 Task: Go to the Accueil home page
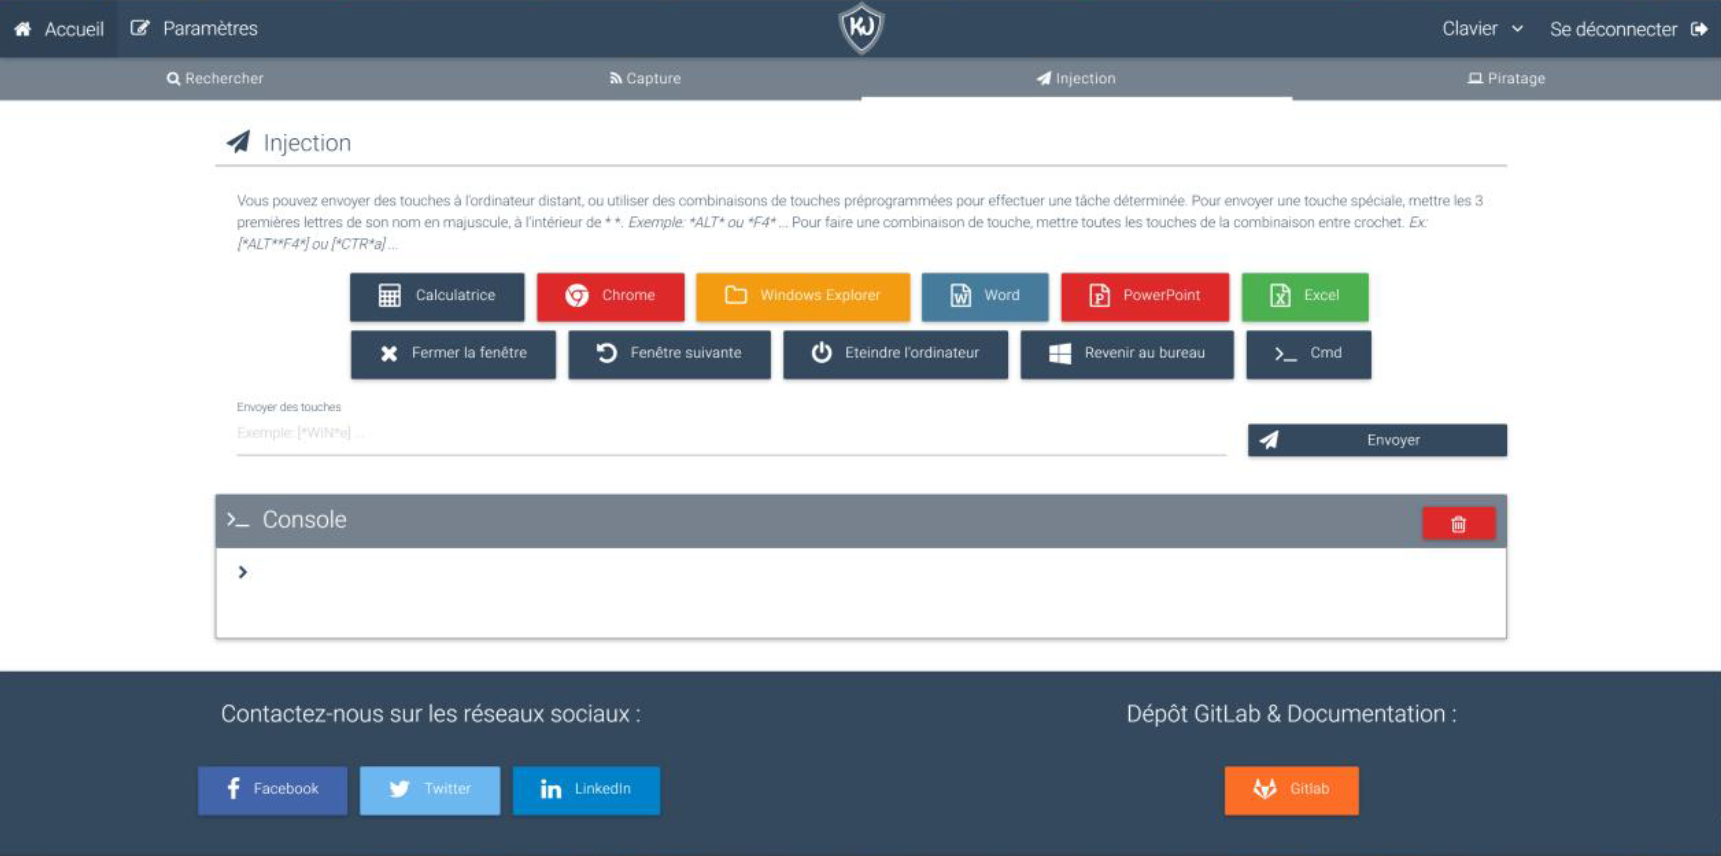59,29
